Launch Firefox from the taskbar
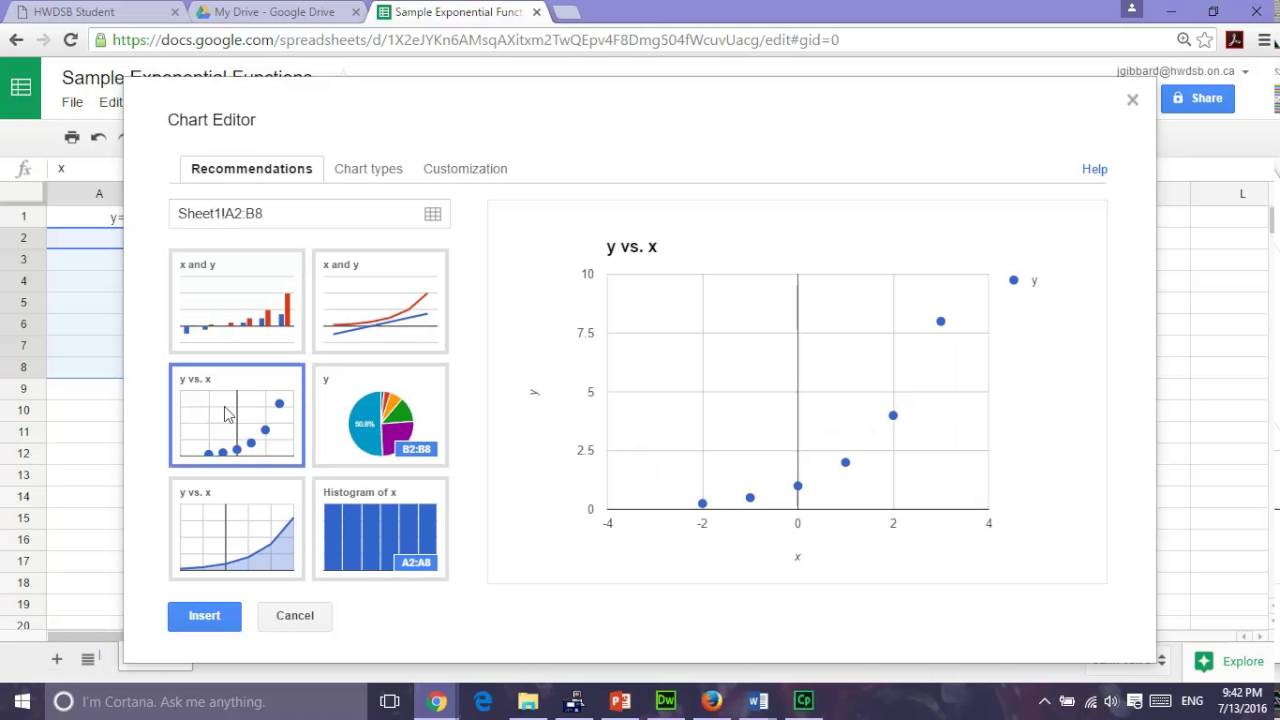Viewport: 1280px width, 720px height. pos(712,701)
